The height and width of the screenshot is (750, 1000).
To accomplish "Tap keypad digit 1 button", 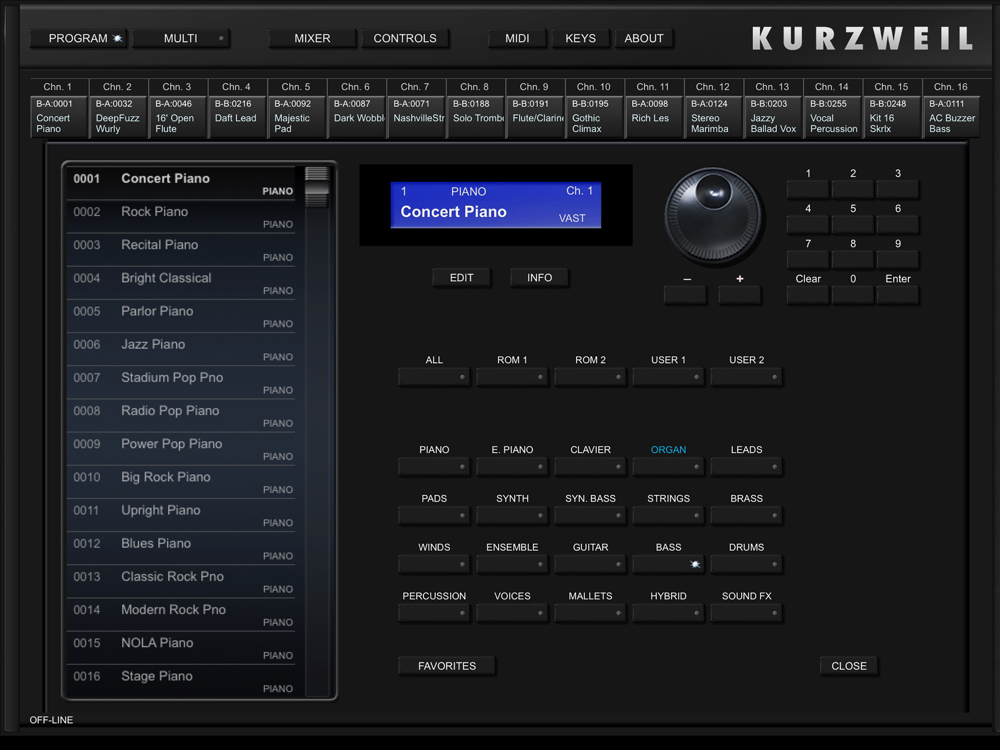I will pyautogui.click(x=808, y=189).
